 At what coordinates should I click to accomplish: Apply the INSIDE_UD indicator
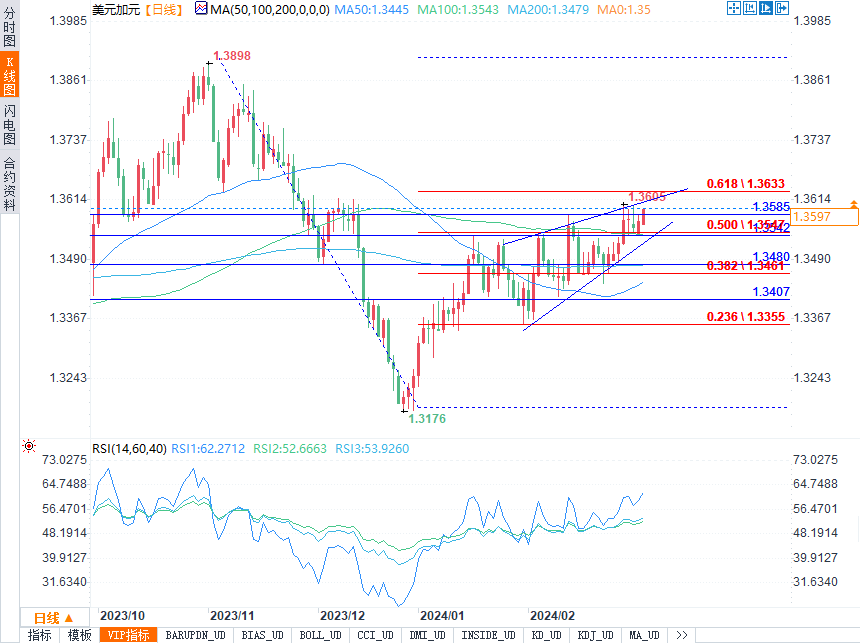tap(488, 635)
